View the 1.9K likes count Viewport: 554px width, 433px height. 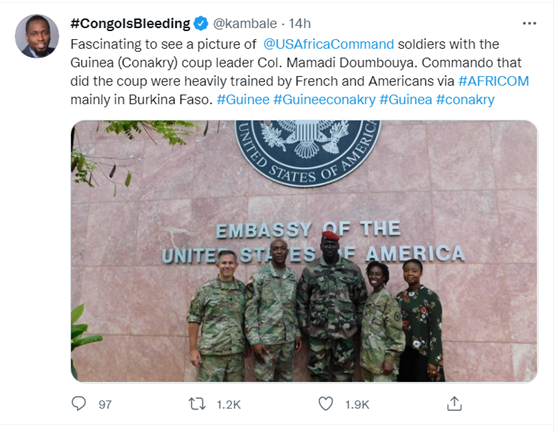357,404
